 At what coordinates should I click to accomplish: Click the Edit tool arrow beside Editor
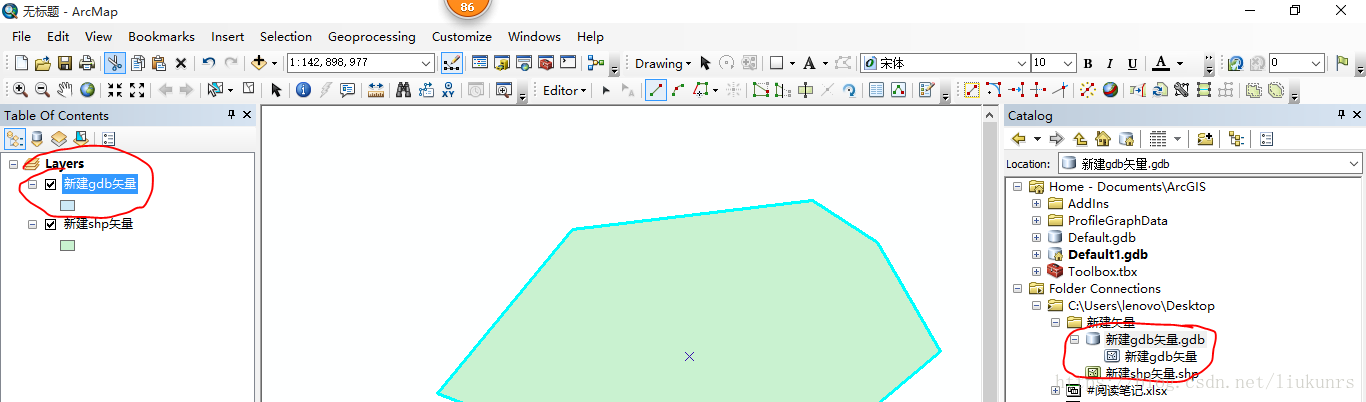[x=606, y=90]
